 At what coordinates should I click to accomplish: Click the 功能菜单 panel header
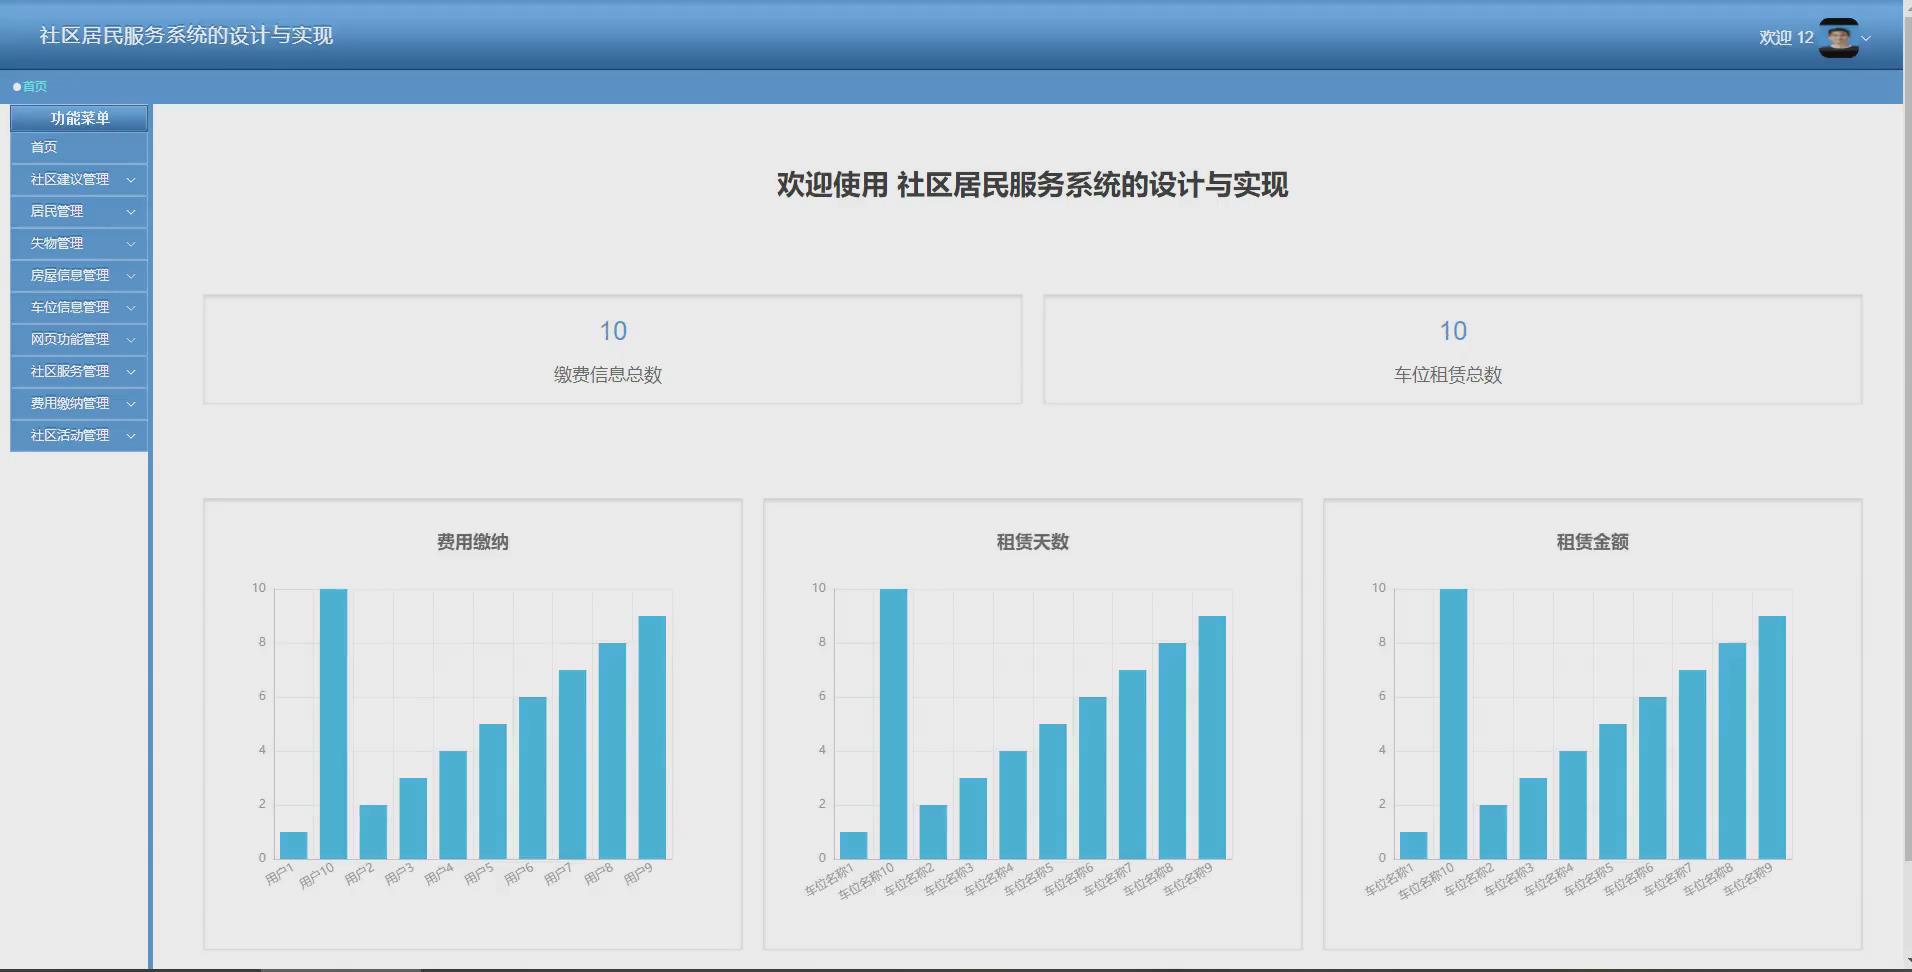coord(81,117)
